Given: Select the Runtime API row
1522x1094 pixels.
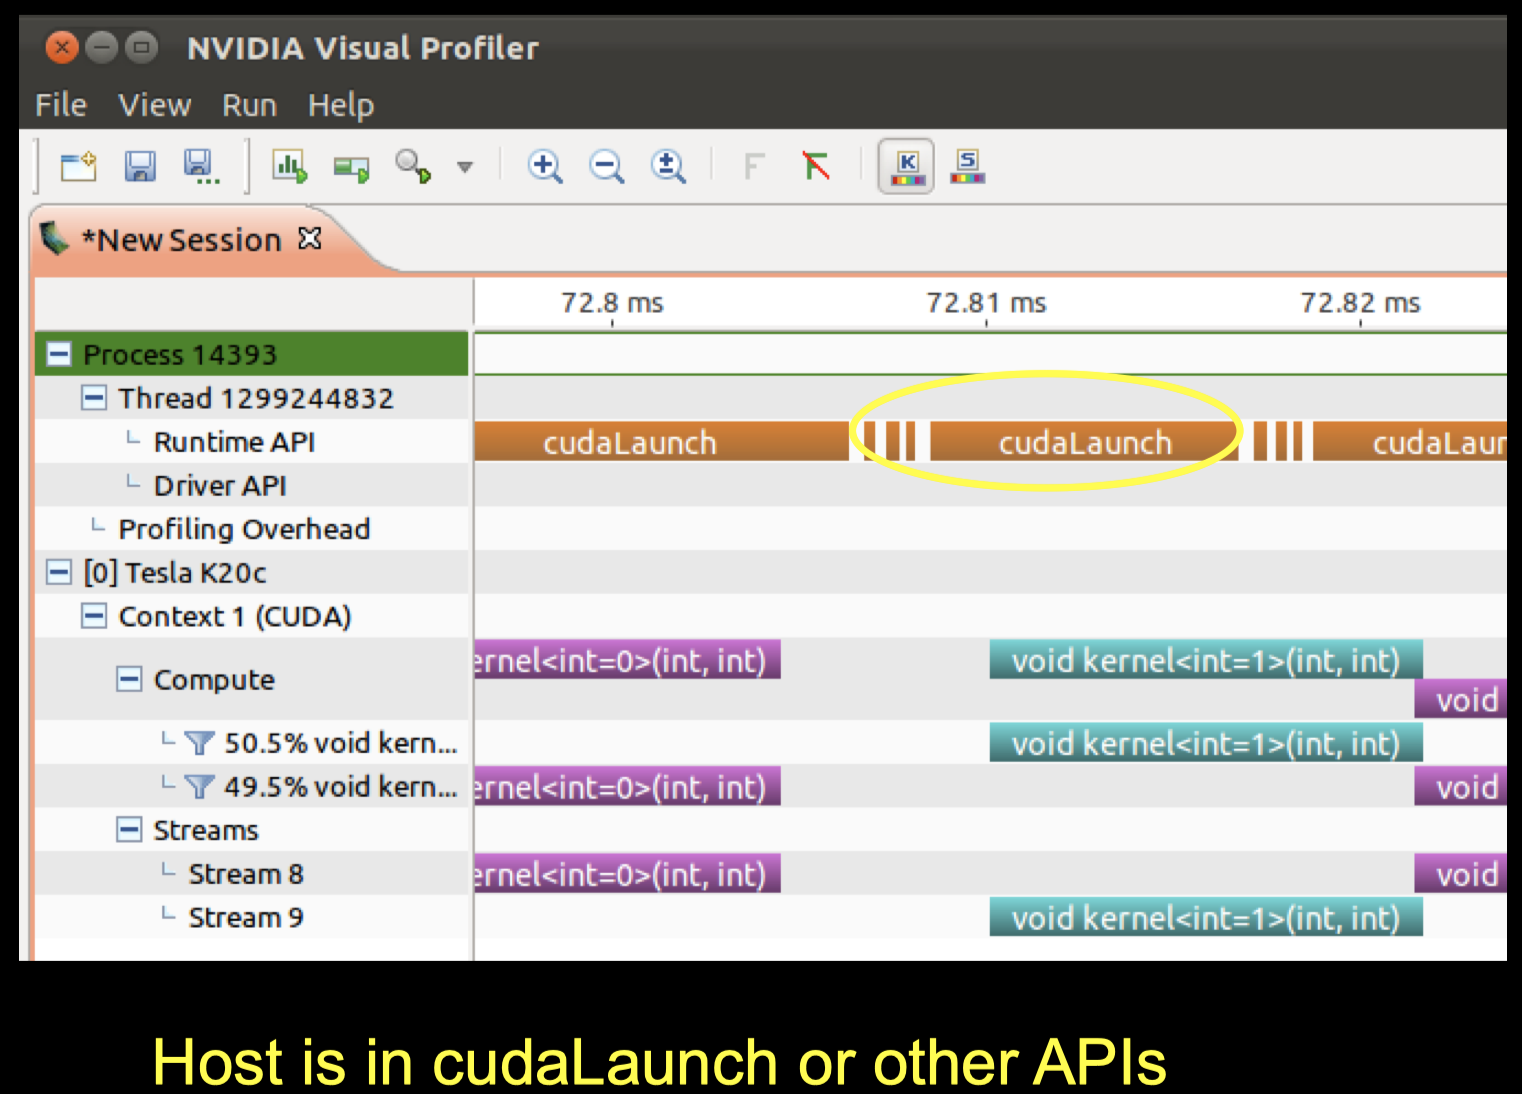Looking at the screenshot, I should click(233, 441).
